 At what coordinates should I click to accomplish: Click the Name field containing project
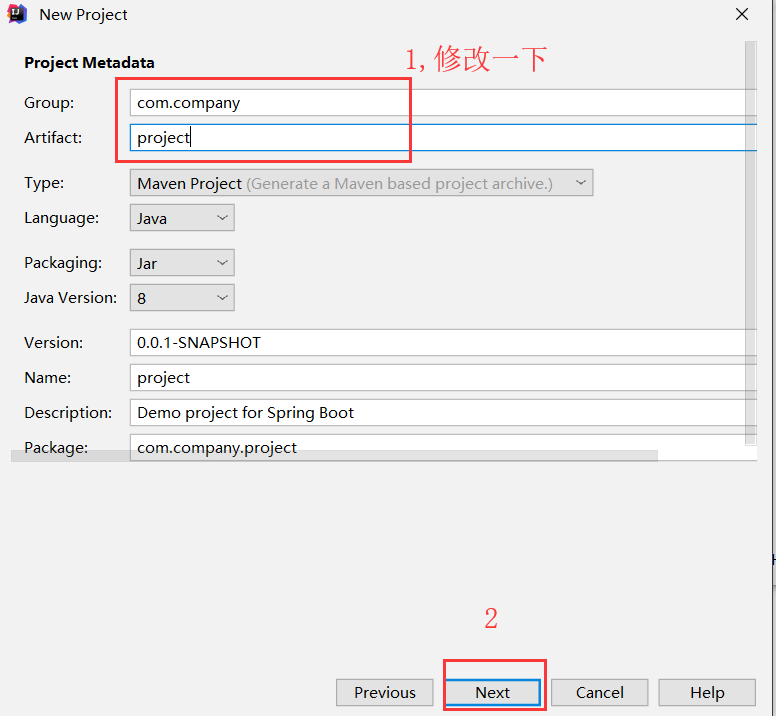pos(443,378)
